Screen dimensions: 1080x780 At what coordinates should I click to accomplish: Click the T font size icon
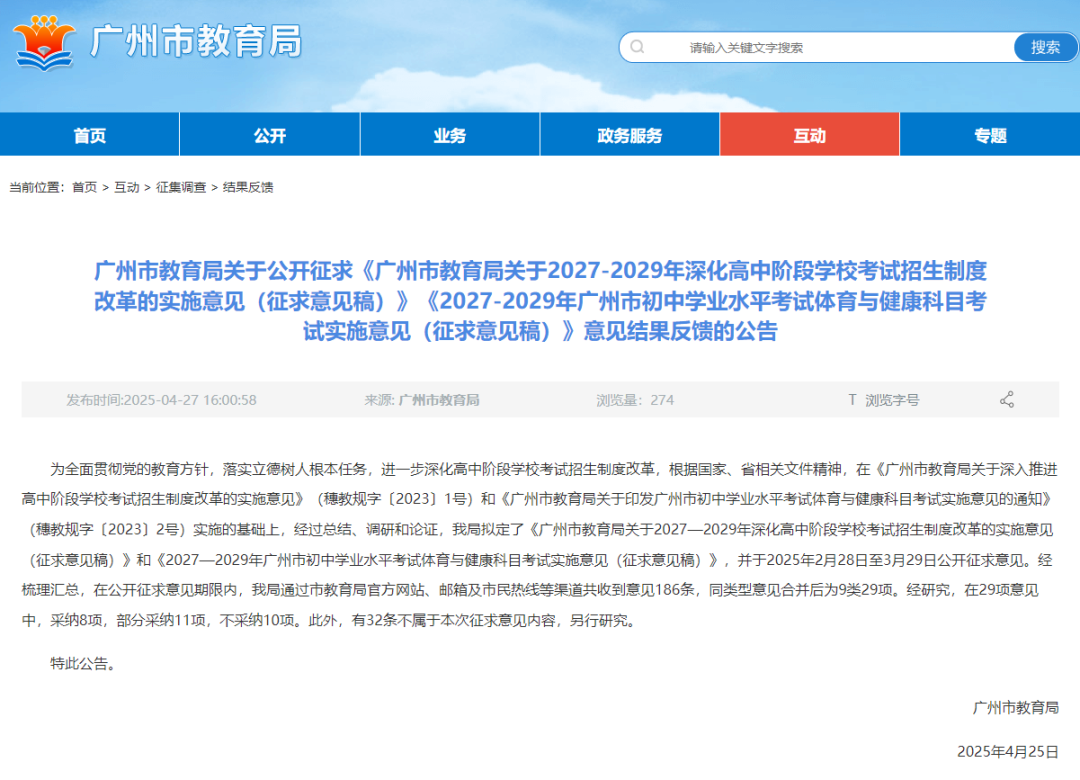(x=852, y=400)
